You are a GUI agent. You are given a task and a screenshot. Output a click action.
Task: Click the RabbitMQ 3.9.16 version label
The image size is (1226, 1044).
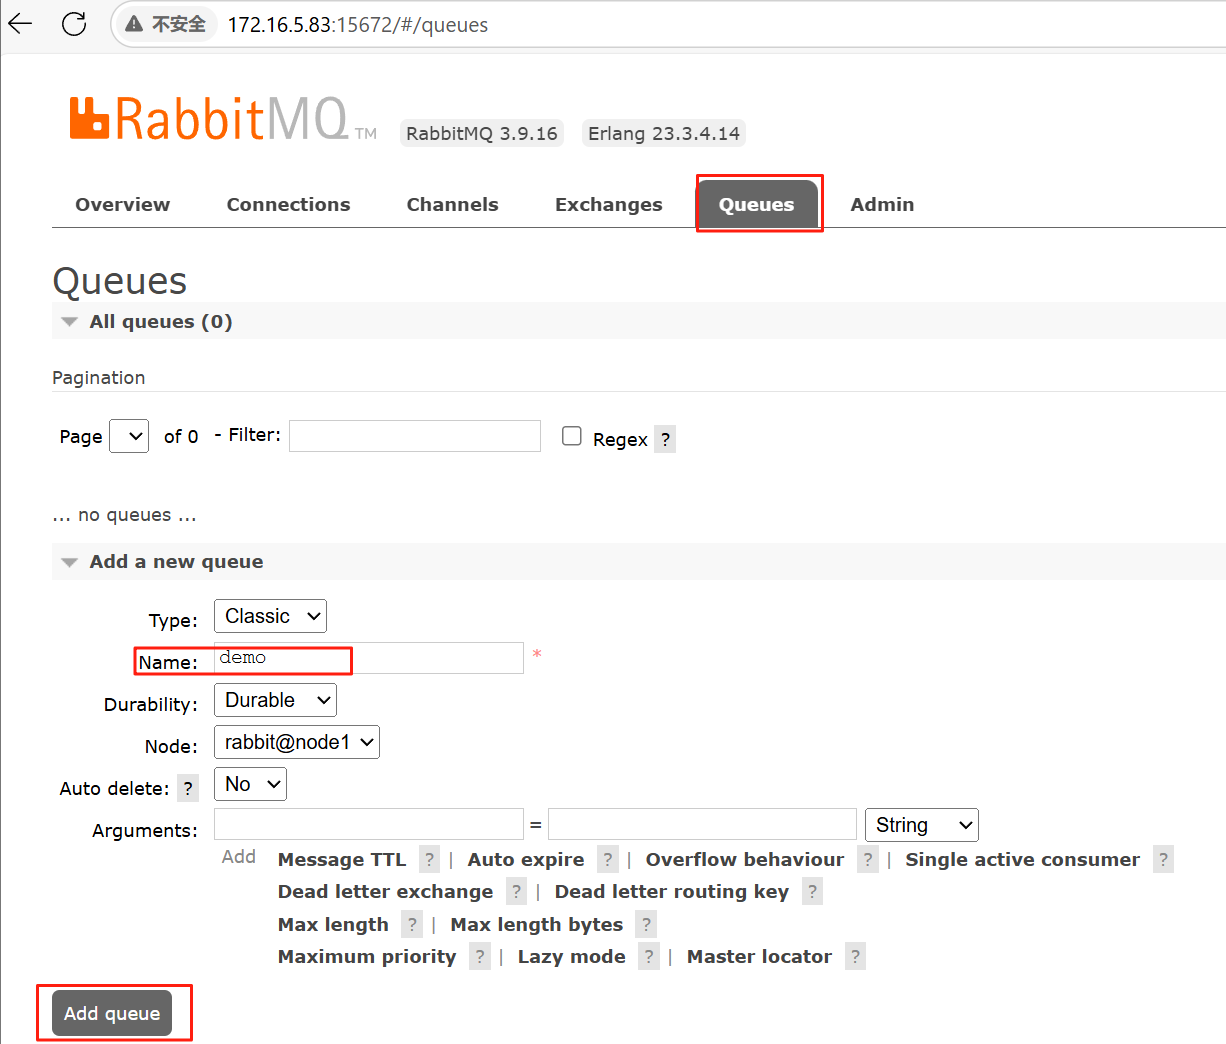click(482, 133)
